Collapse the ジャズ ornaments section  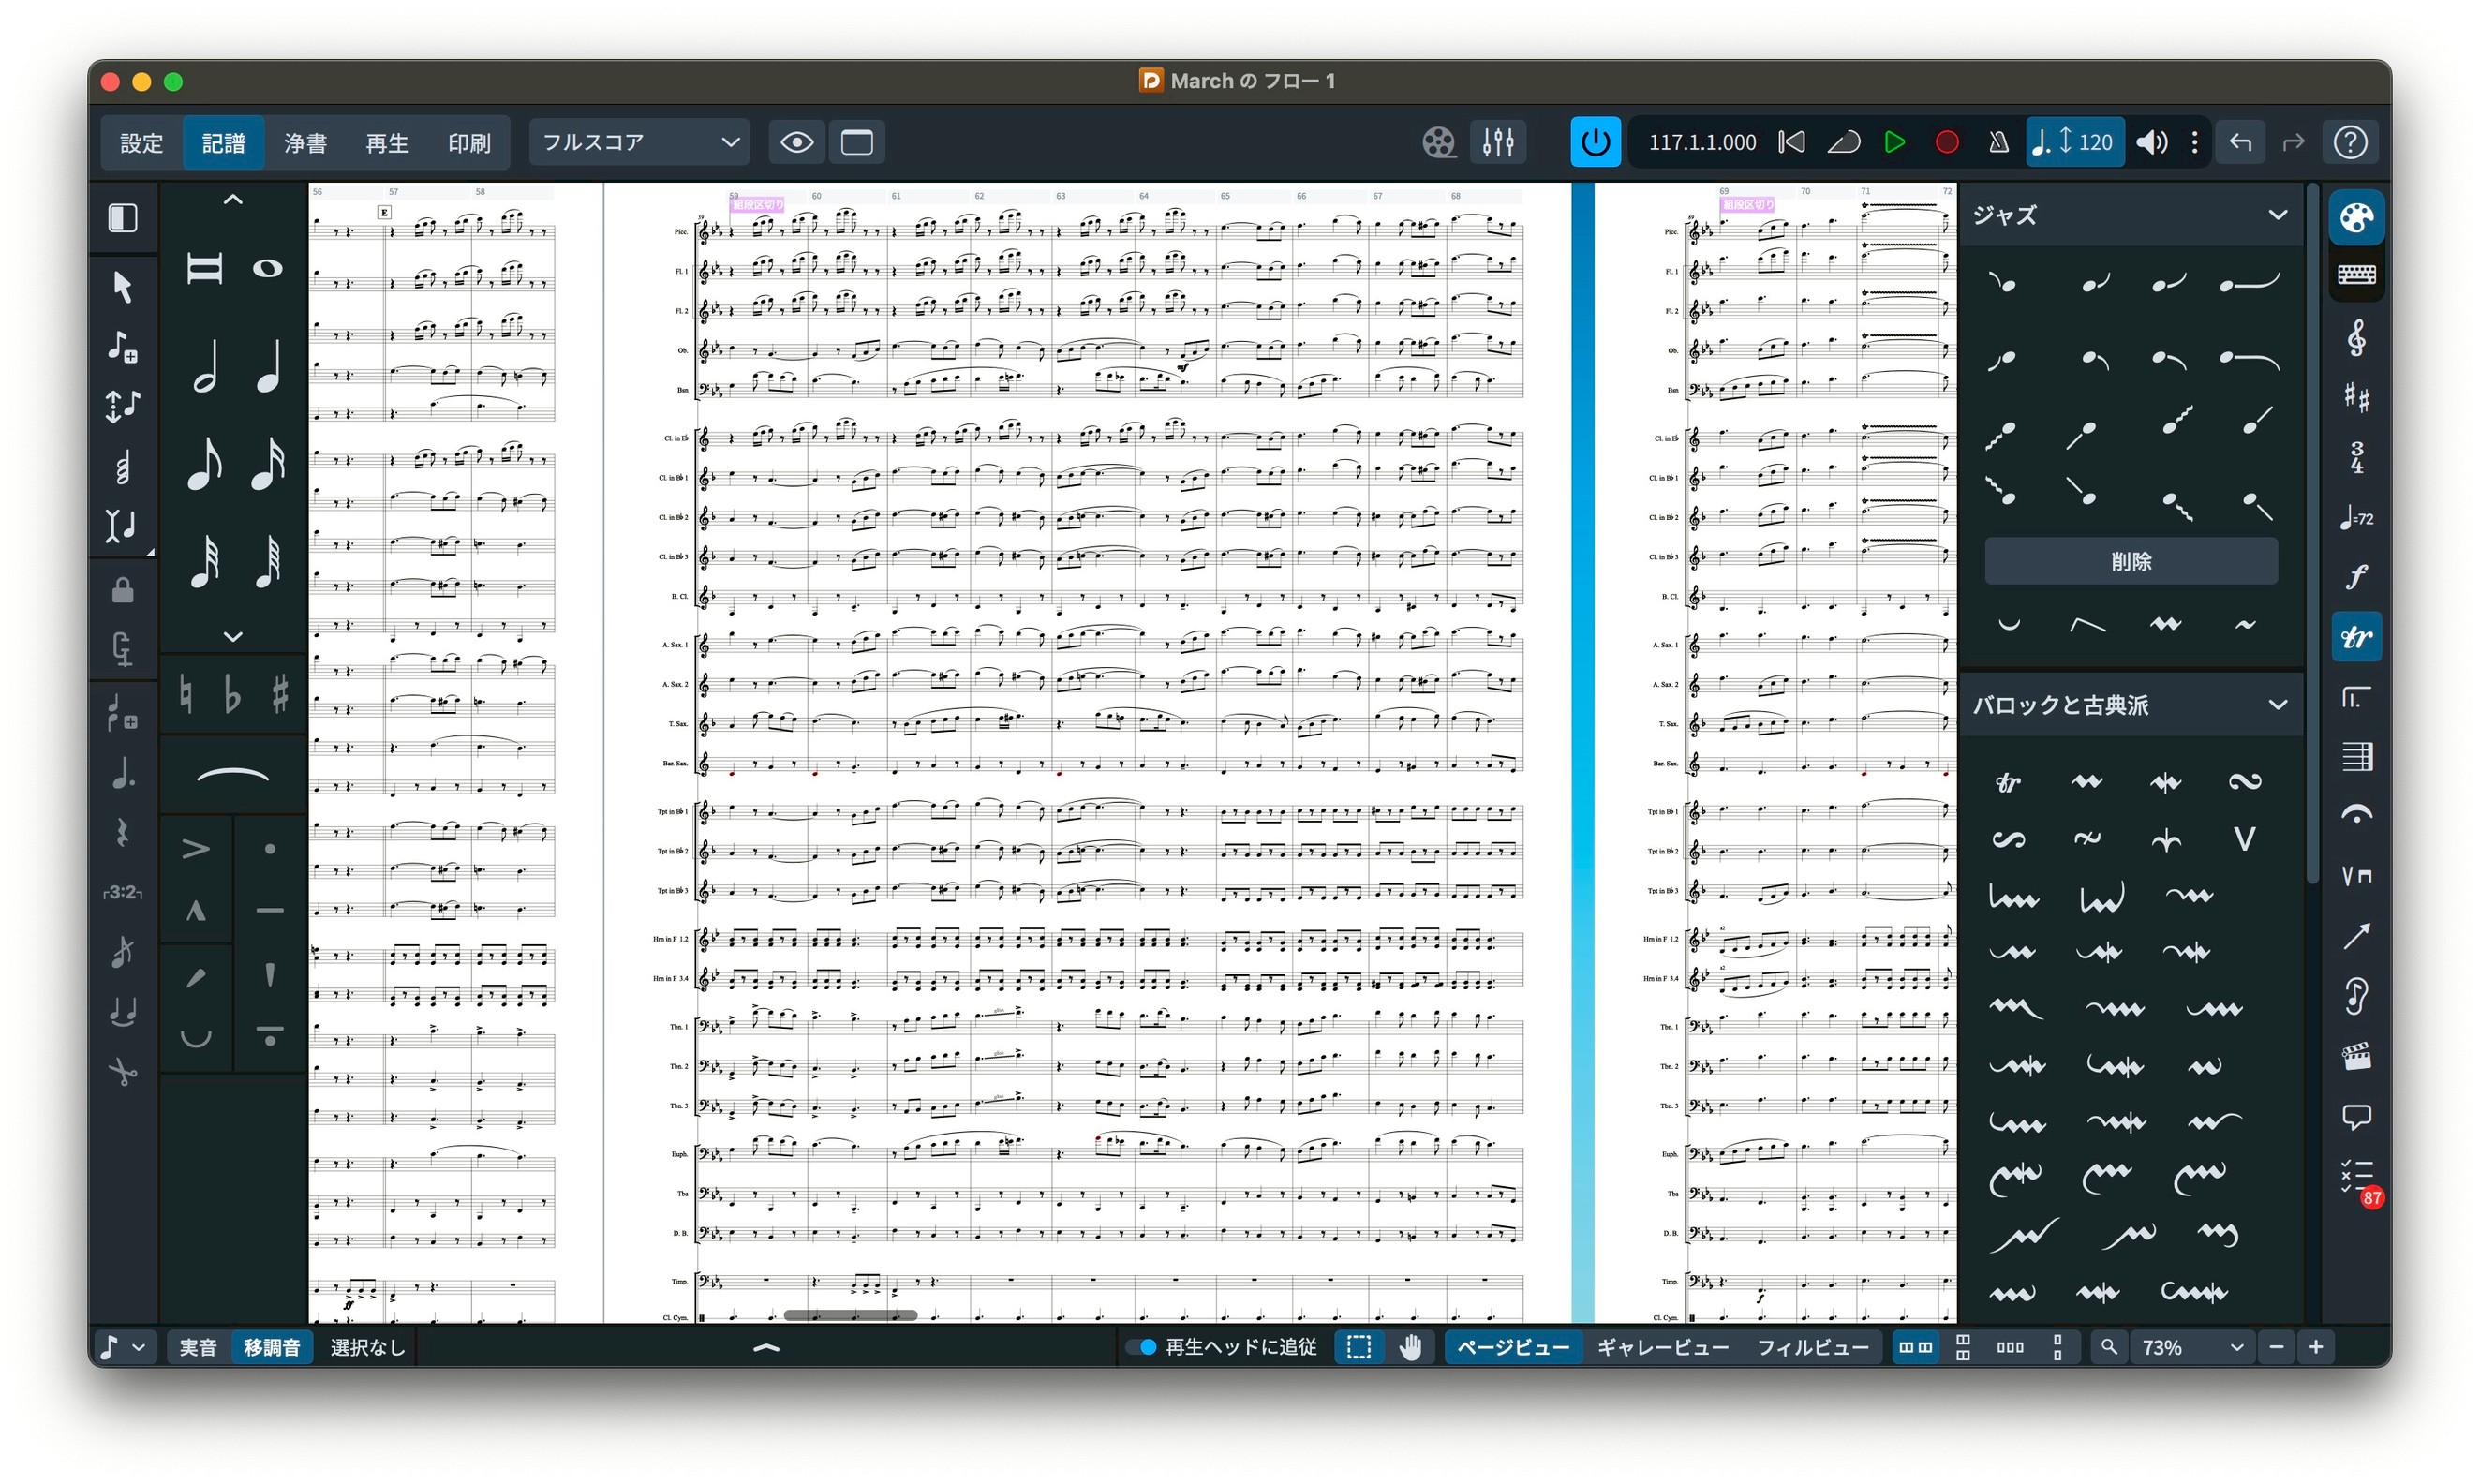pyautogui.click(x=2277, y=215)
